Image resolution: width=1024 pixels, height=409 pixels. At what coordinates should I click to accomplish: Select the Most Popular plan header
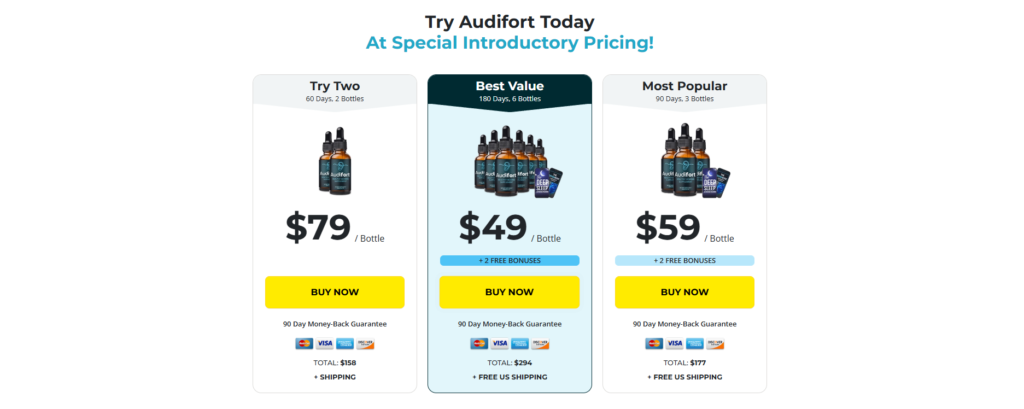coord(685,90)
